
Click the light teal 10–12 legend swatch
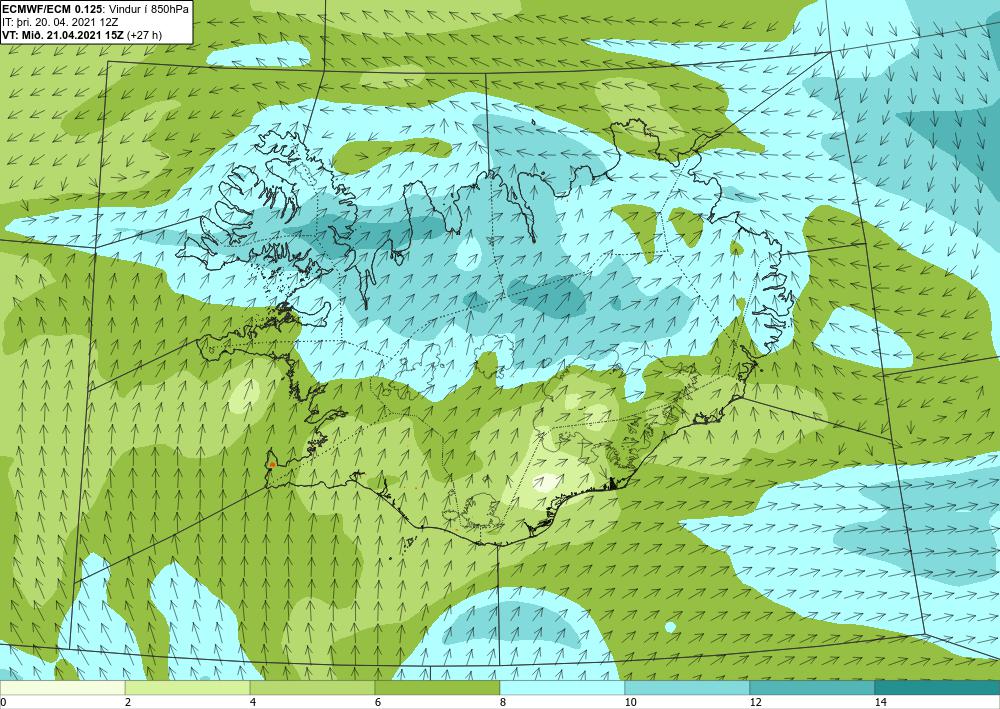pos(688,688)
